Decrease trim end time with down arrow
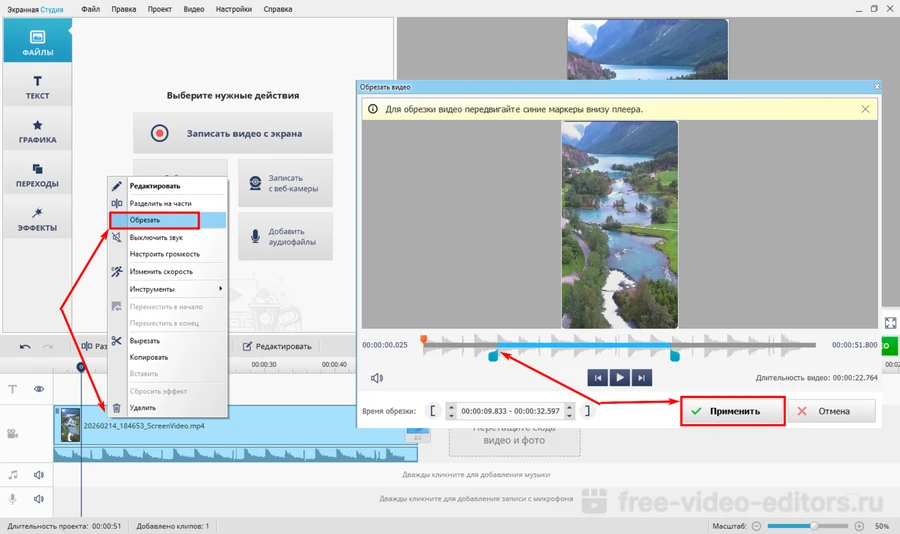The width and height of the screenshot is (900, 534). click(568, 415)
